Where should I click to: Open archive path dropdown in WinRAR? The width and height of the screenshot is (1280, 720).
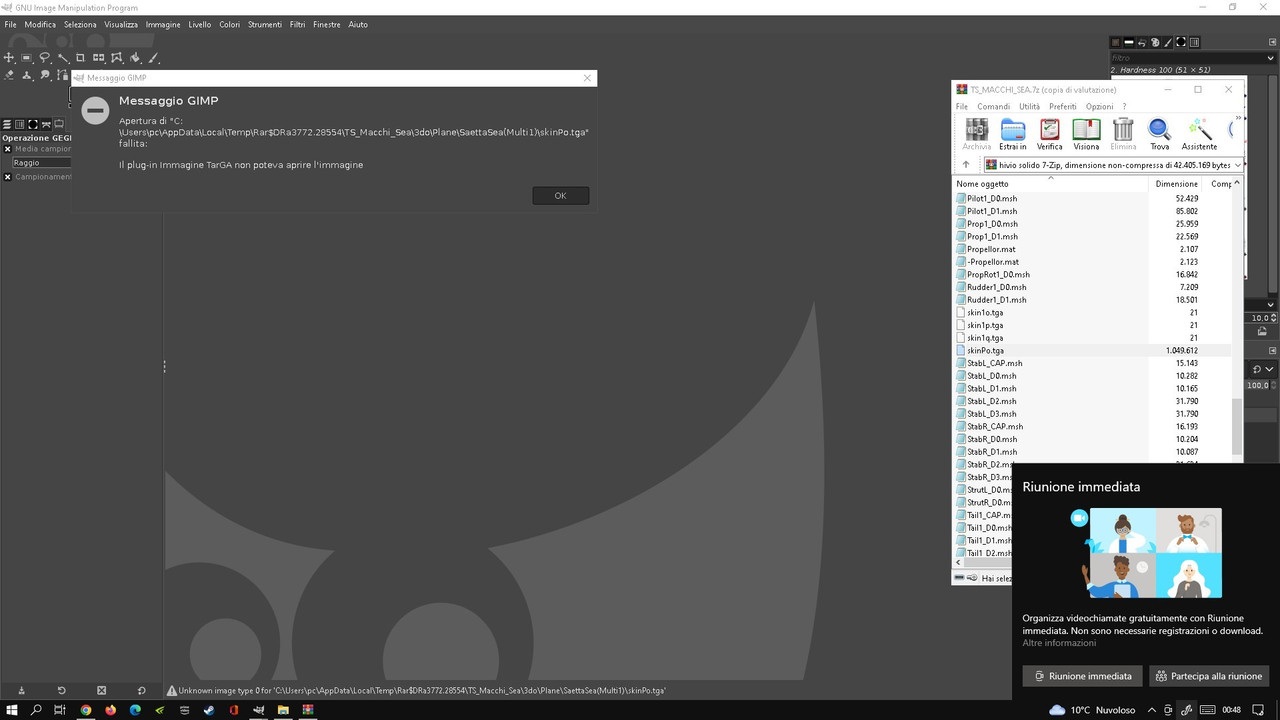tap(1238, 165)
